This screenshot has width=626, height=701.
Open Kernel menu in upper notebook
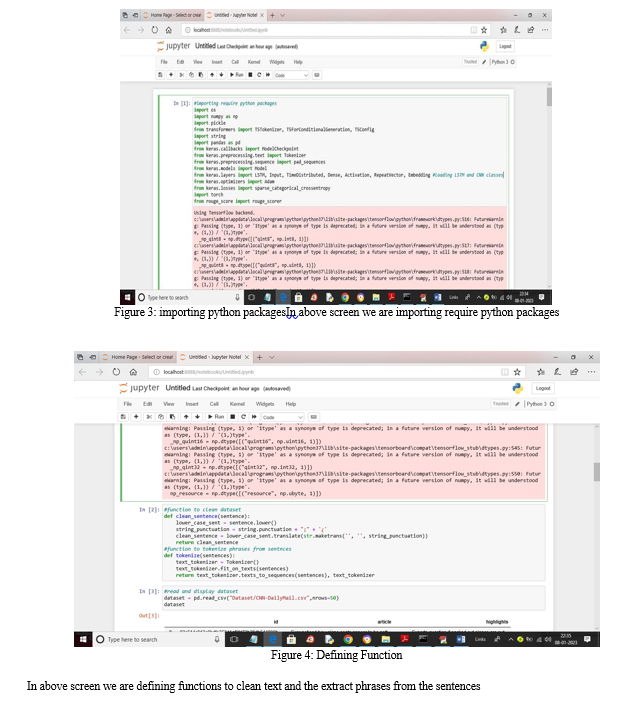254,62
